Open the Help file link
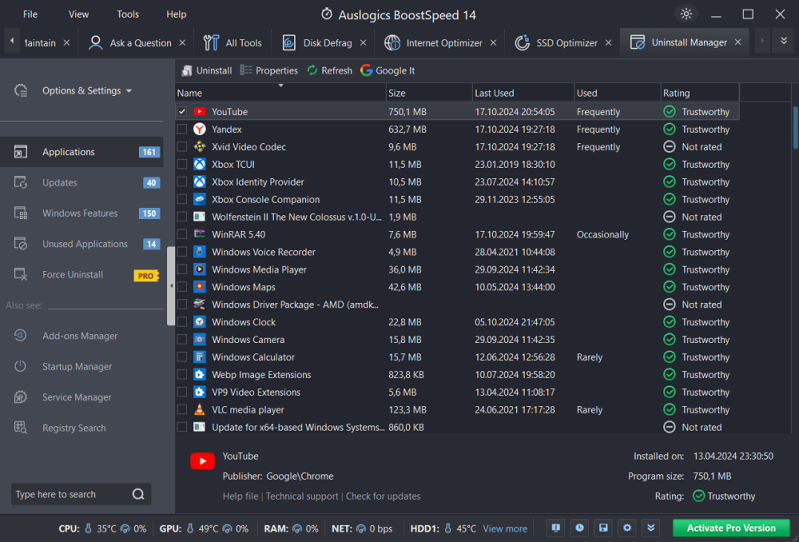 (x=240, y=496)
